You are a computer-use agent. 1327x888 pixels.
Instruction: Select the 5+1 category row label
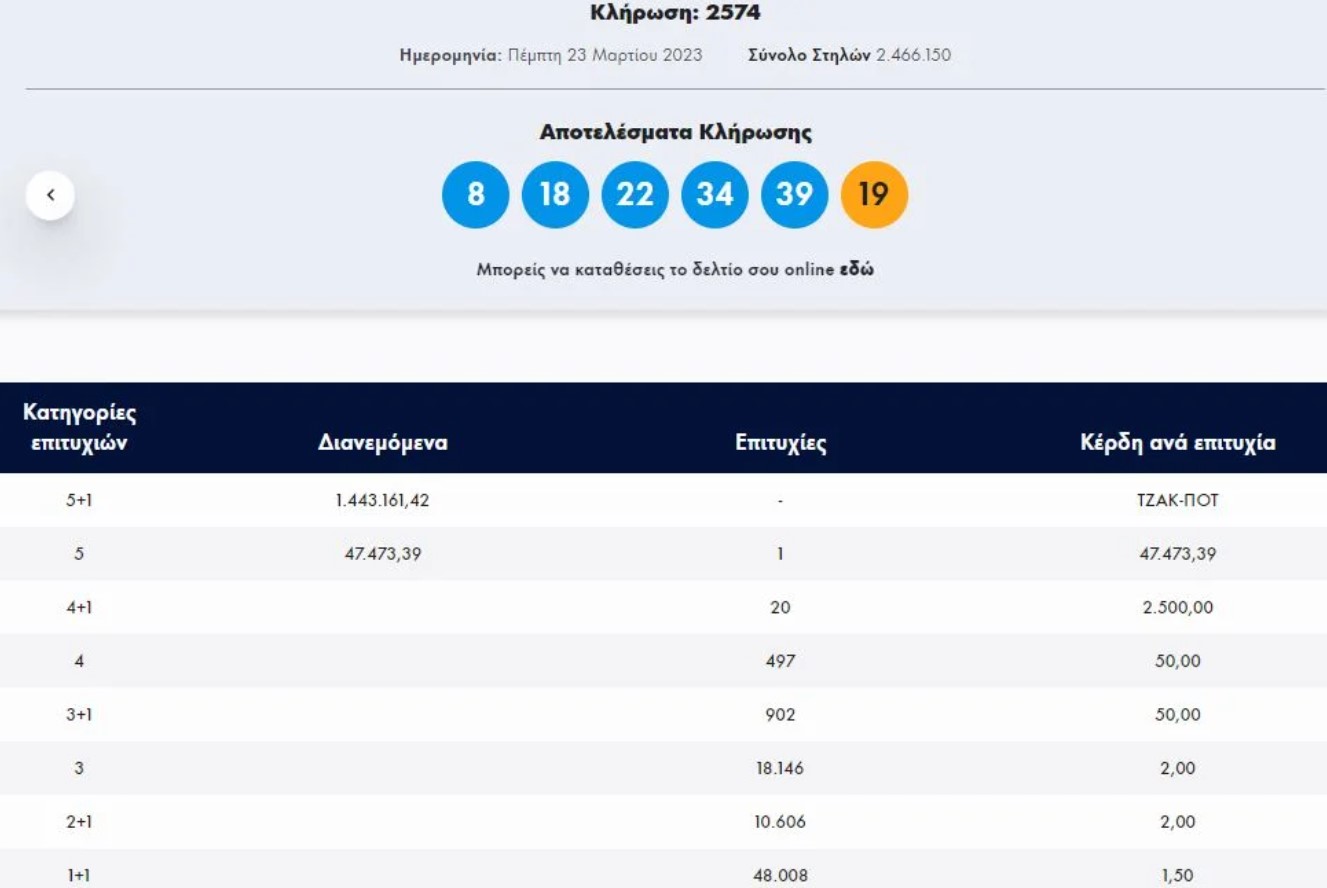(79, 500)
